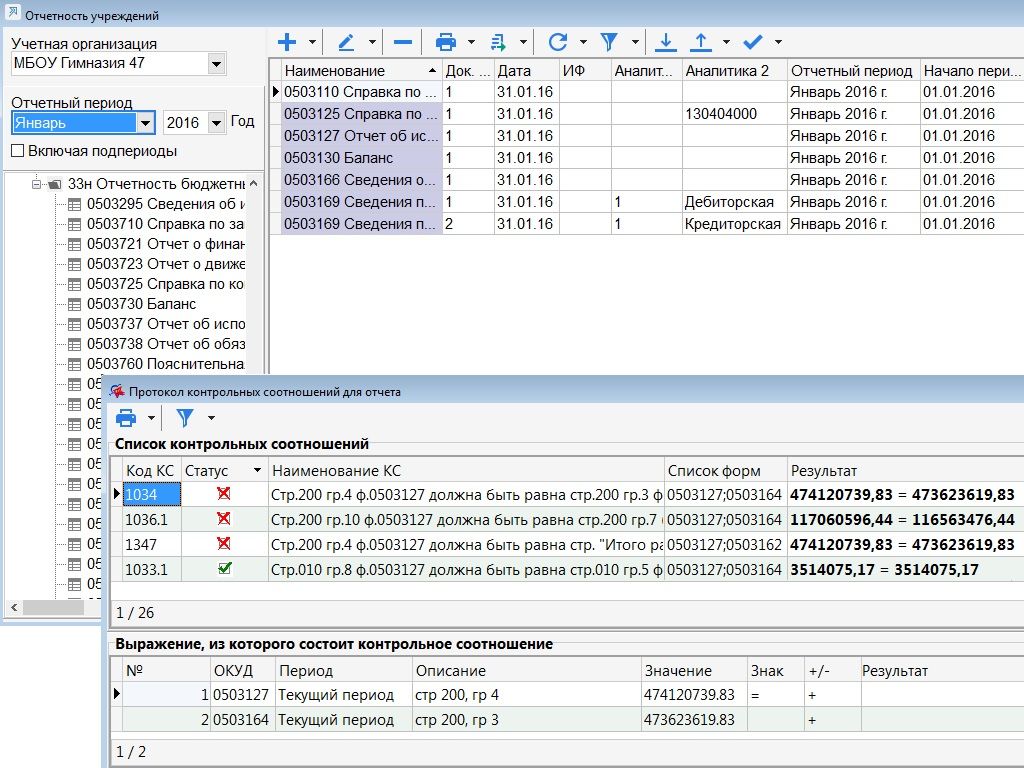
Task: Click the blue checkmark verify icon
Action: pos(753,42)
